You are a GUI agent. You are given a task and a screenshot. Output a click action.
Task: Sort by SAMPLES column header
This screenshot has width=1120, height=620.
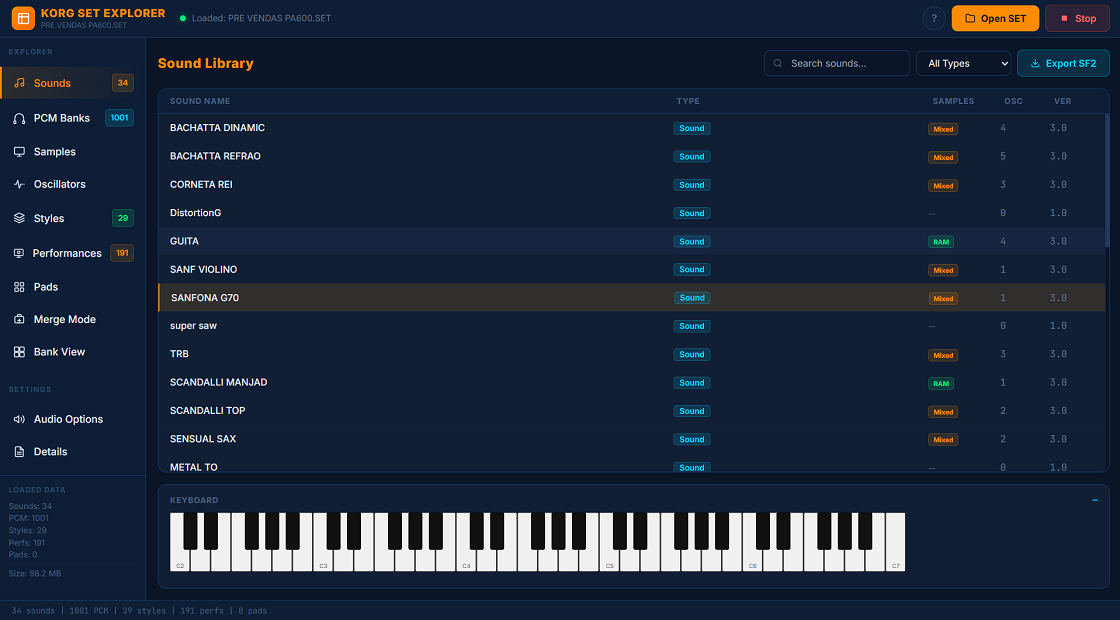[953, 101]
